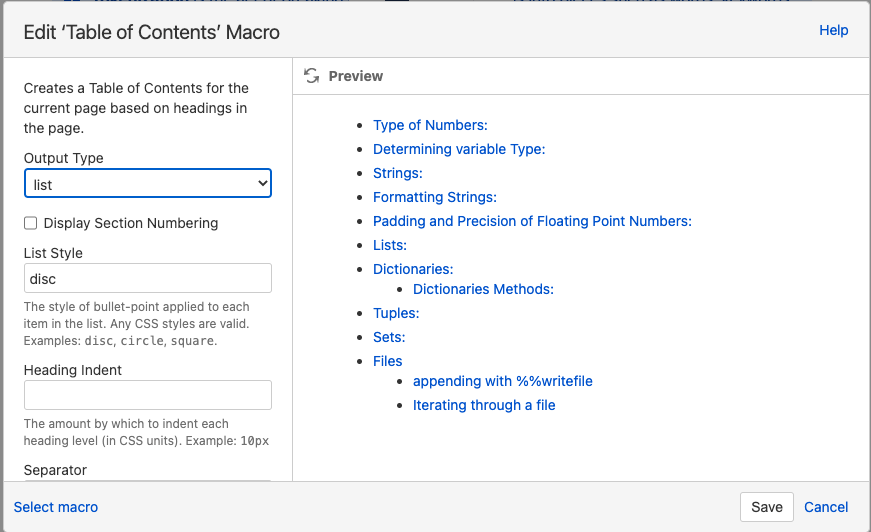
Task: Navigate to the Lists heading
Action: pyautogui.click(x=390, y=245)
